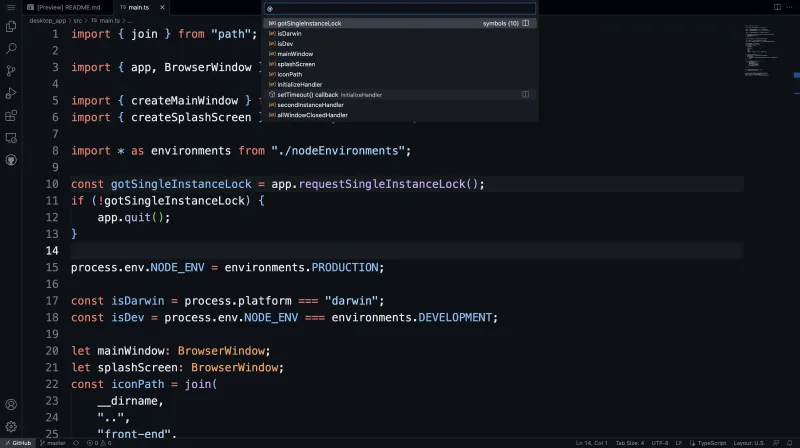Open the Search view icon
Screen dimensions: 800x448
pyautogui.click(x=11, y=48)
